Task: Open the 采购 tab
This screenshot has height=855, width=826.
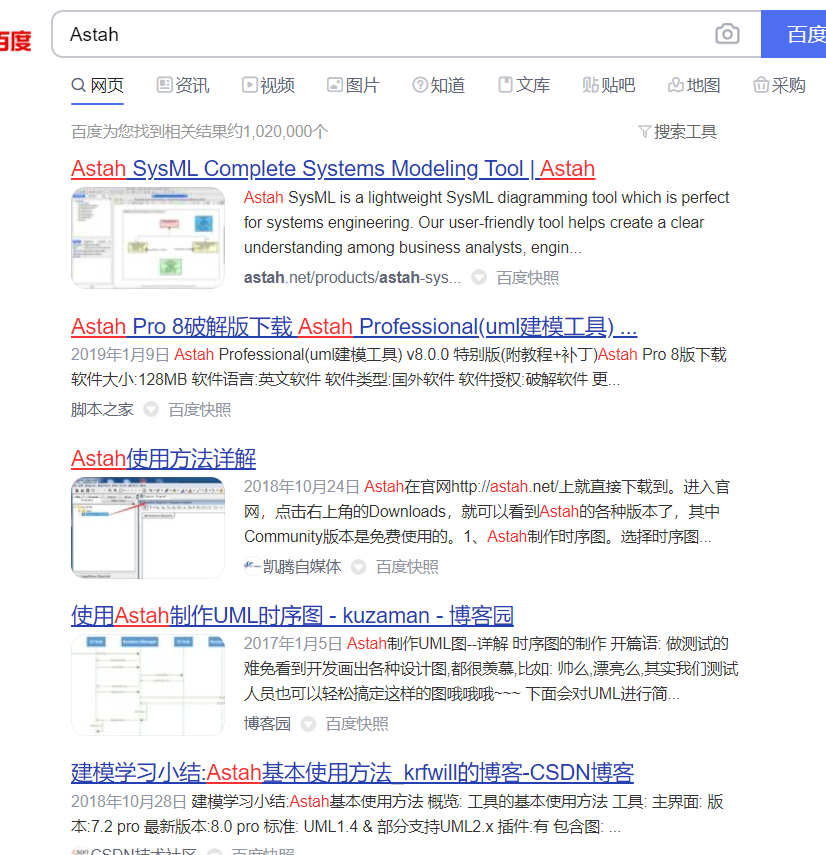Action: tap(779, 86)
